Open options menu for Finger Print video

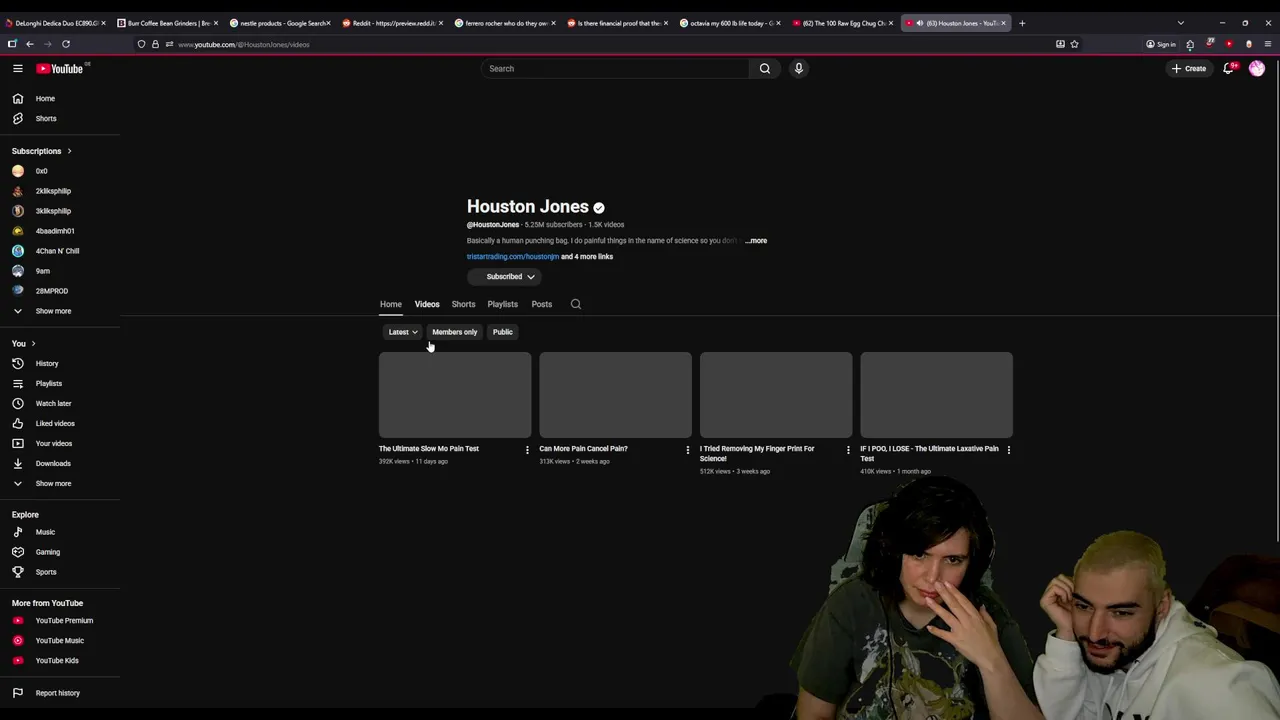tap(848, 450)
